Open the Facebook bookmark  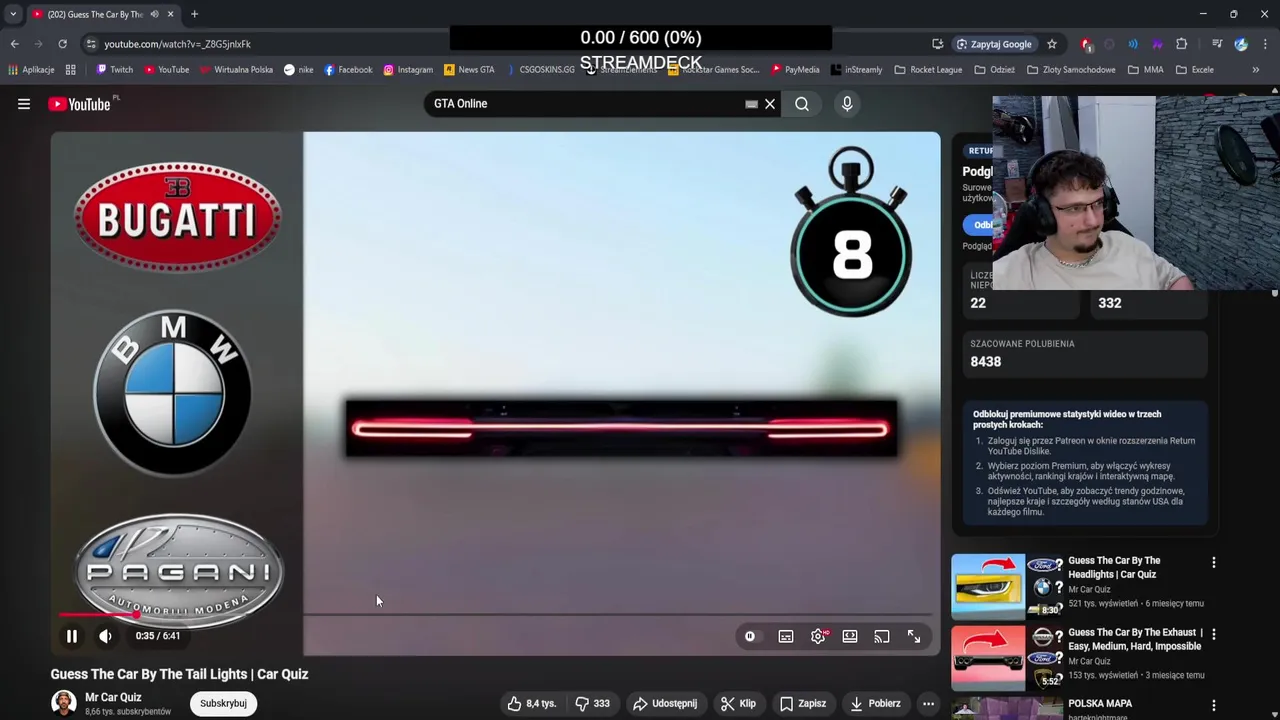348,70
